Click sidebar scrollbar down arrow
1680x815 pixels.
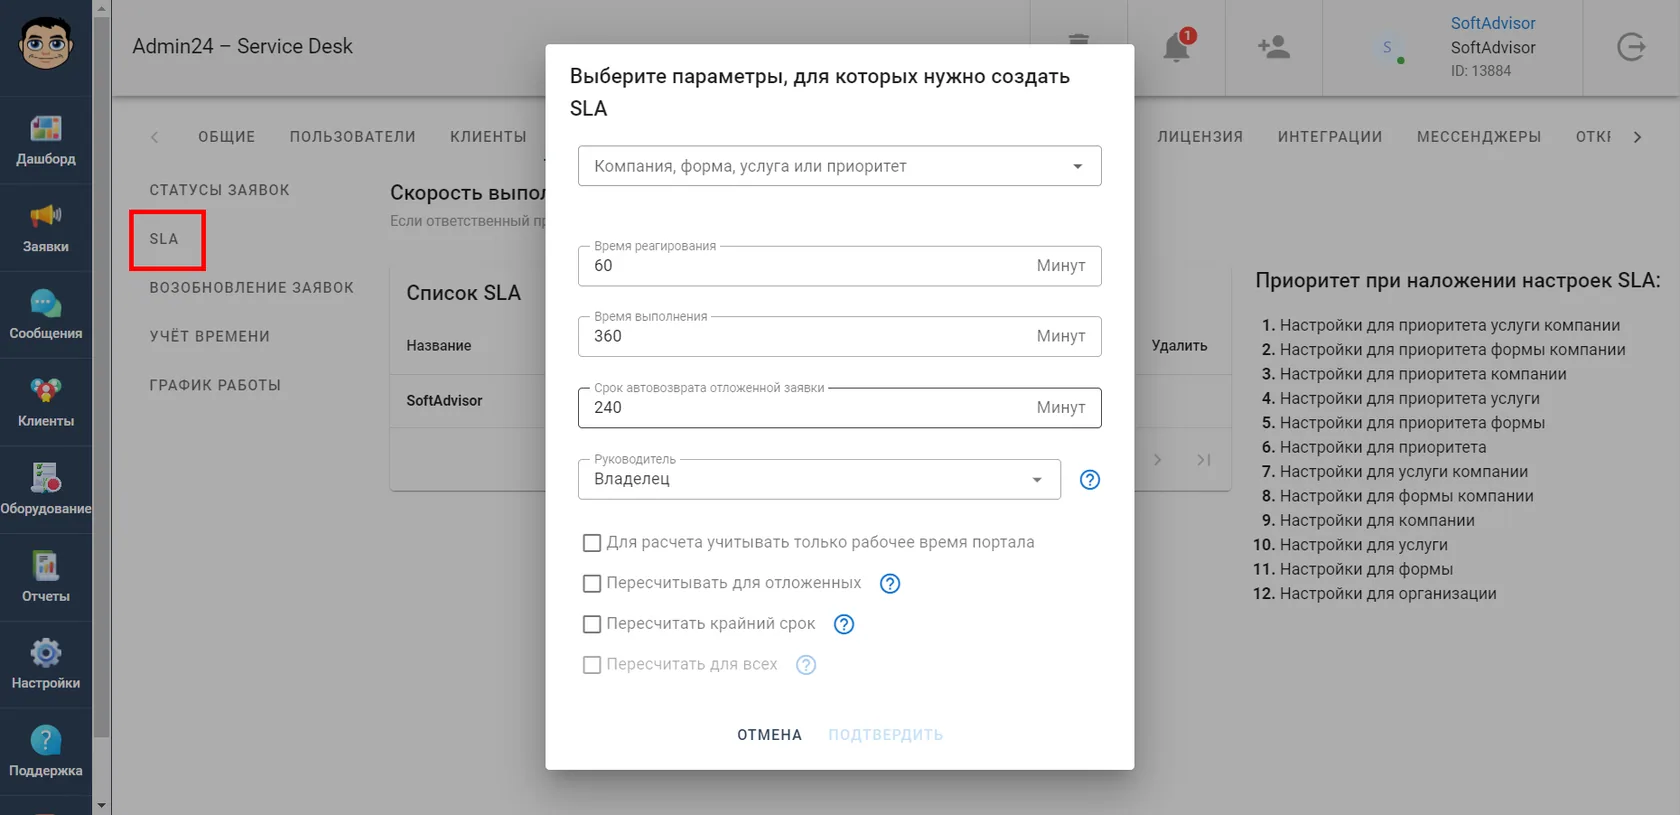101,805
